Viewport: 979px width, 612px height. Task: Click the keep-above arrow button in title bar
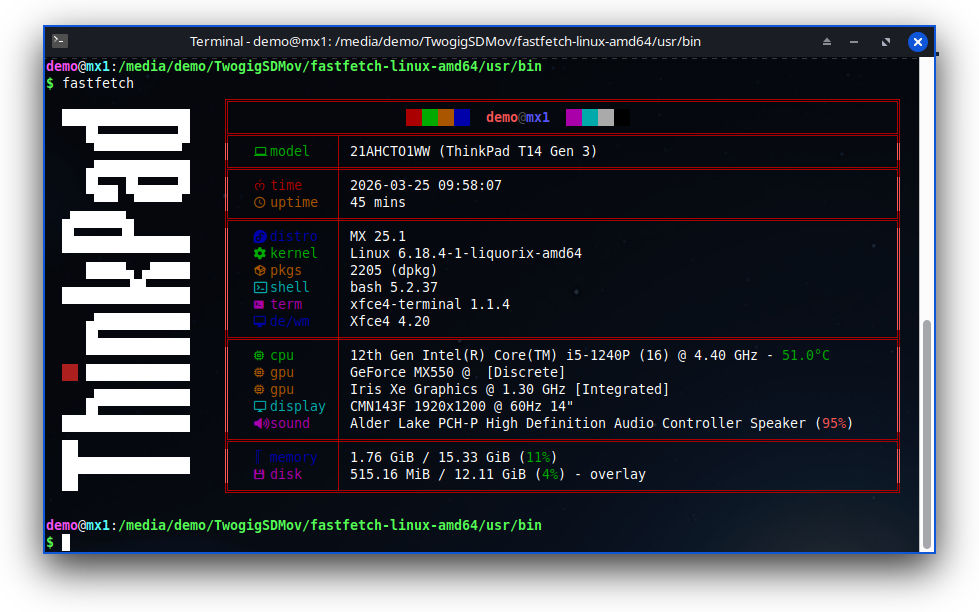827,42
